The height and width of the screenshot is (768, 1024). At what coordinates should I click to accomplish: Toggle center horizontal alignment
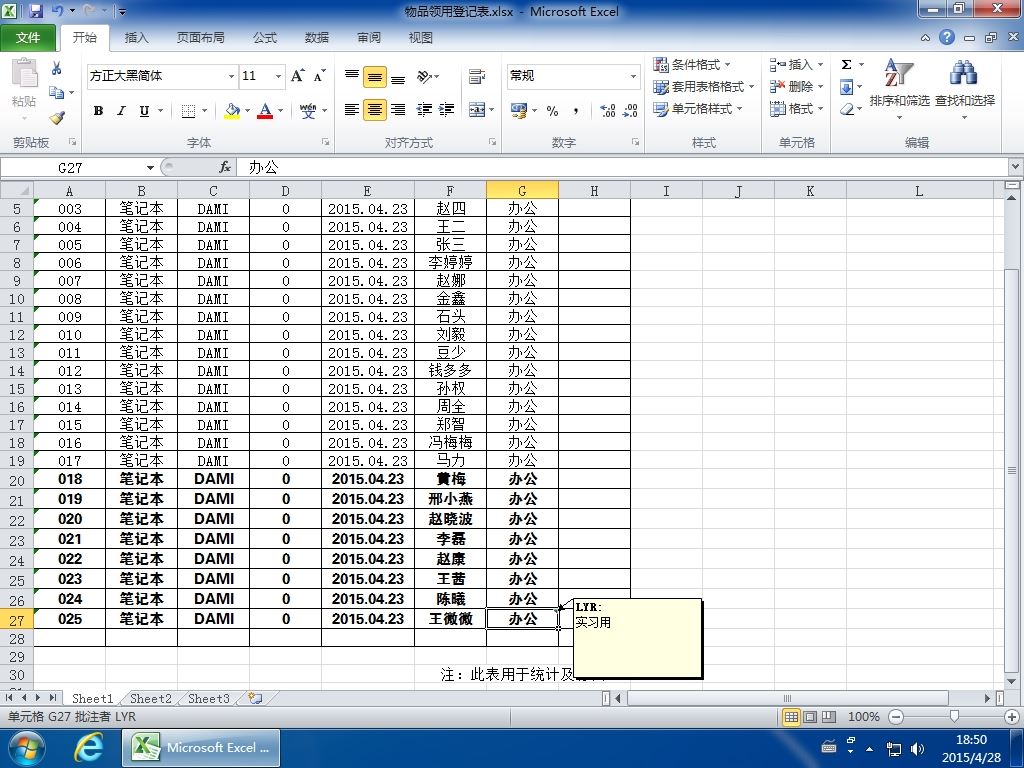(x=374, y=110)
